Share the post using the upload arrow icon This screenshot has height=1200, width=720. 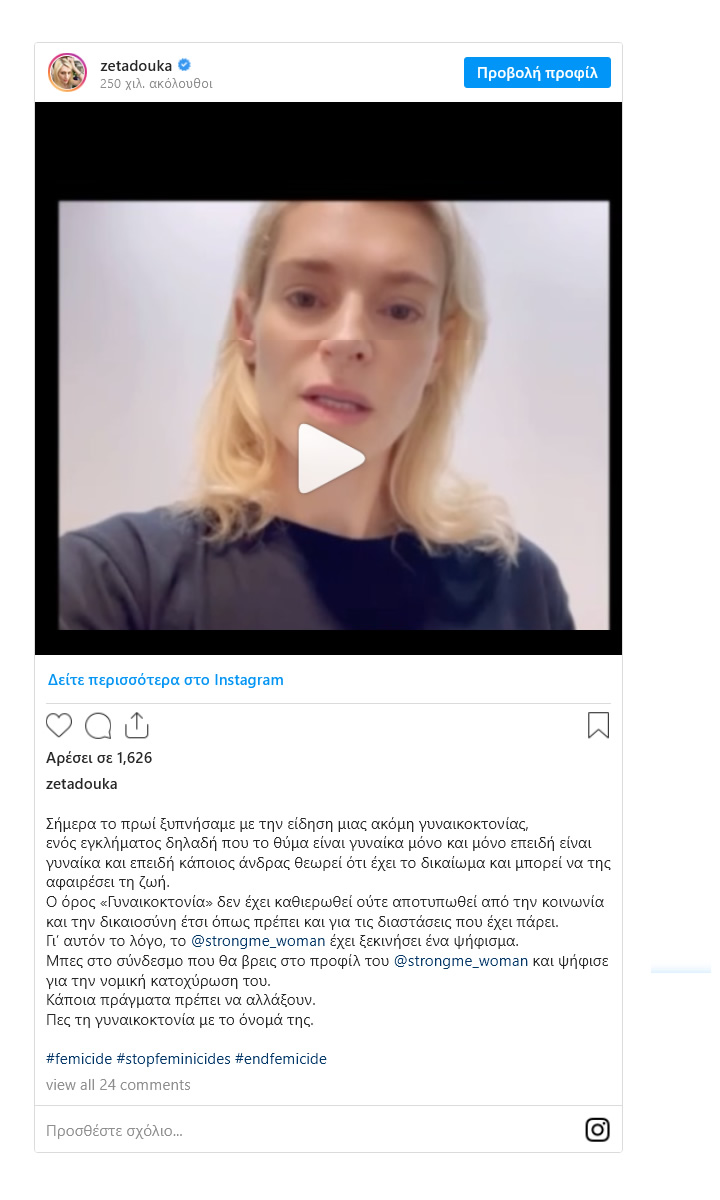pyautogui.click(x=137, y=726)
